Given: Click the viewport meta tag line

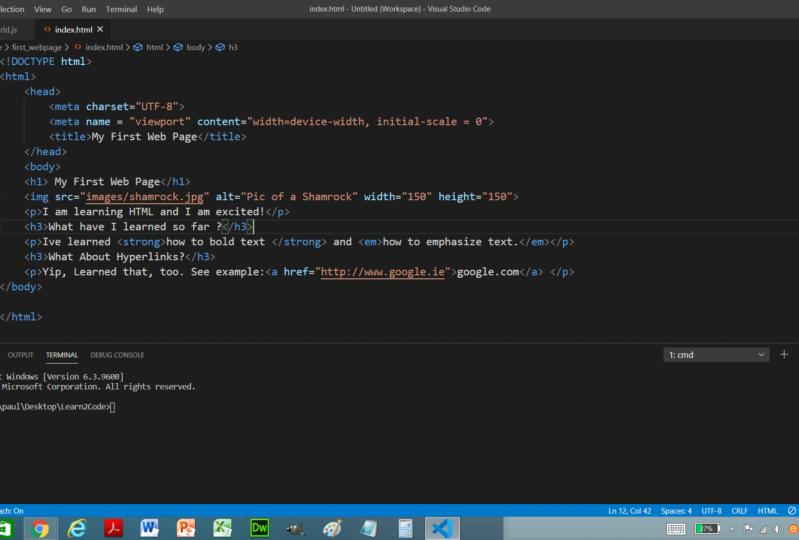Looking at the screenshot, I should [272, 122].
